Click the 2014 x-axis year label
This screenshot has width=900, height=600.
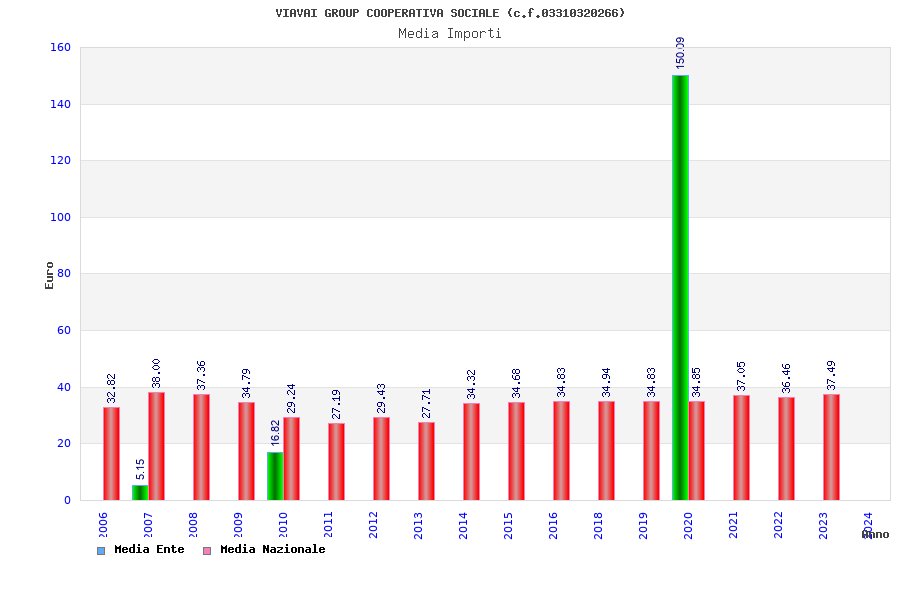point(463,525)
